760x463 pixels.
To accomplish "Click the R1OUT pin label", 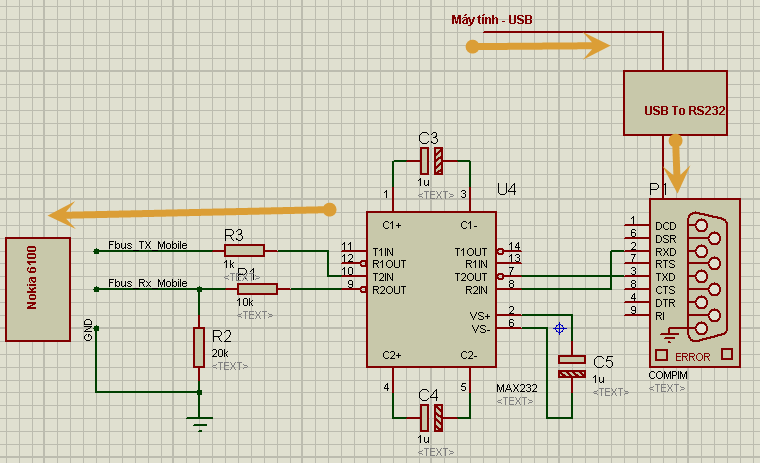I will click(389, 264).
